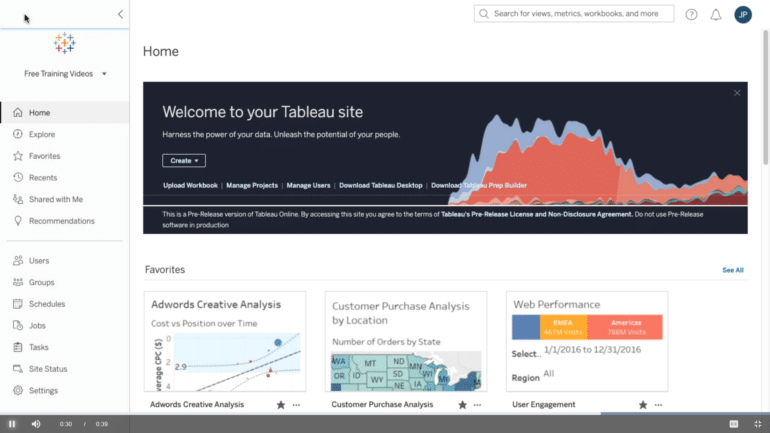Collapse the left navigation sidebar

[120, 14]
